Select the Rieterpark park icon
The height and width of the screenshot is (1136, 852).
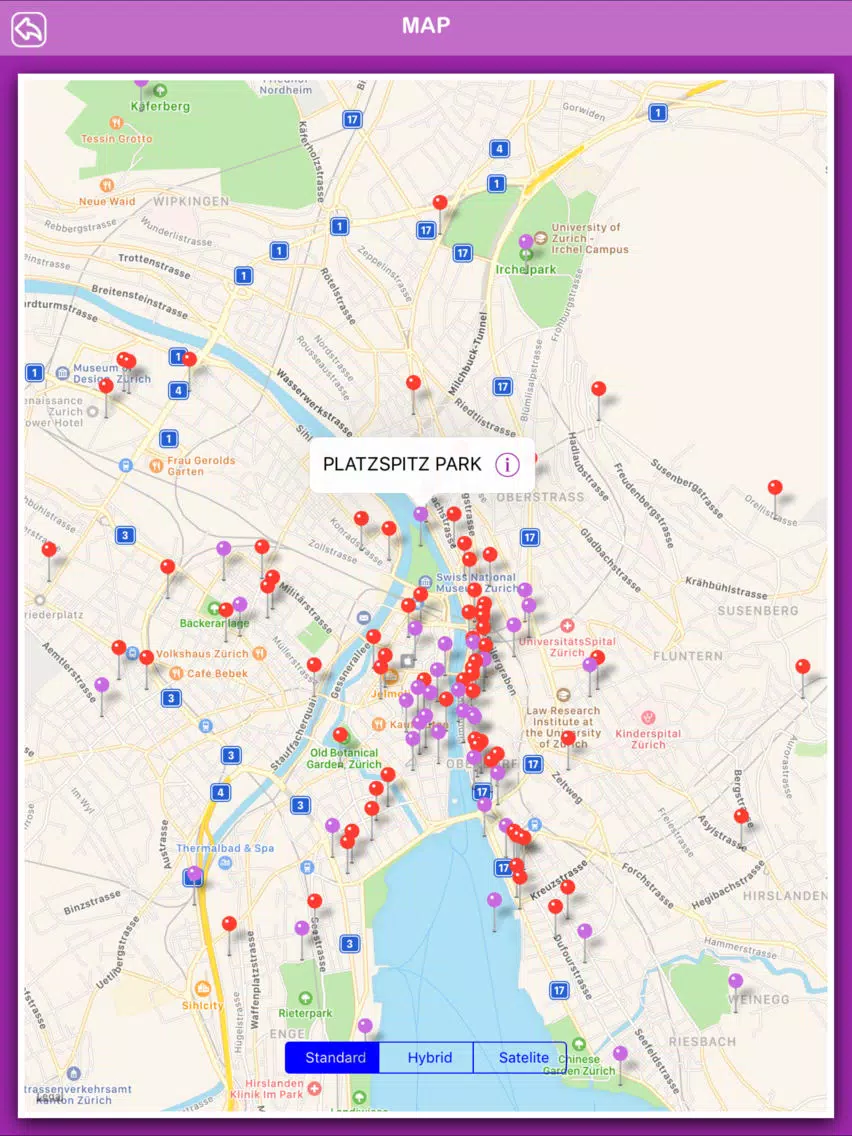(306, 998)
